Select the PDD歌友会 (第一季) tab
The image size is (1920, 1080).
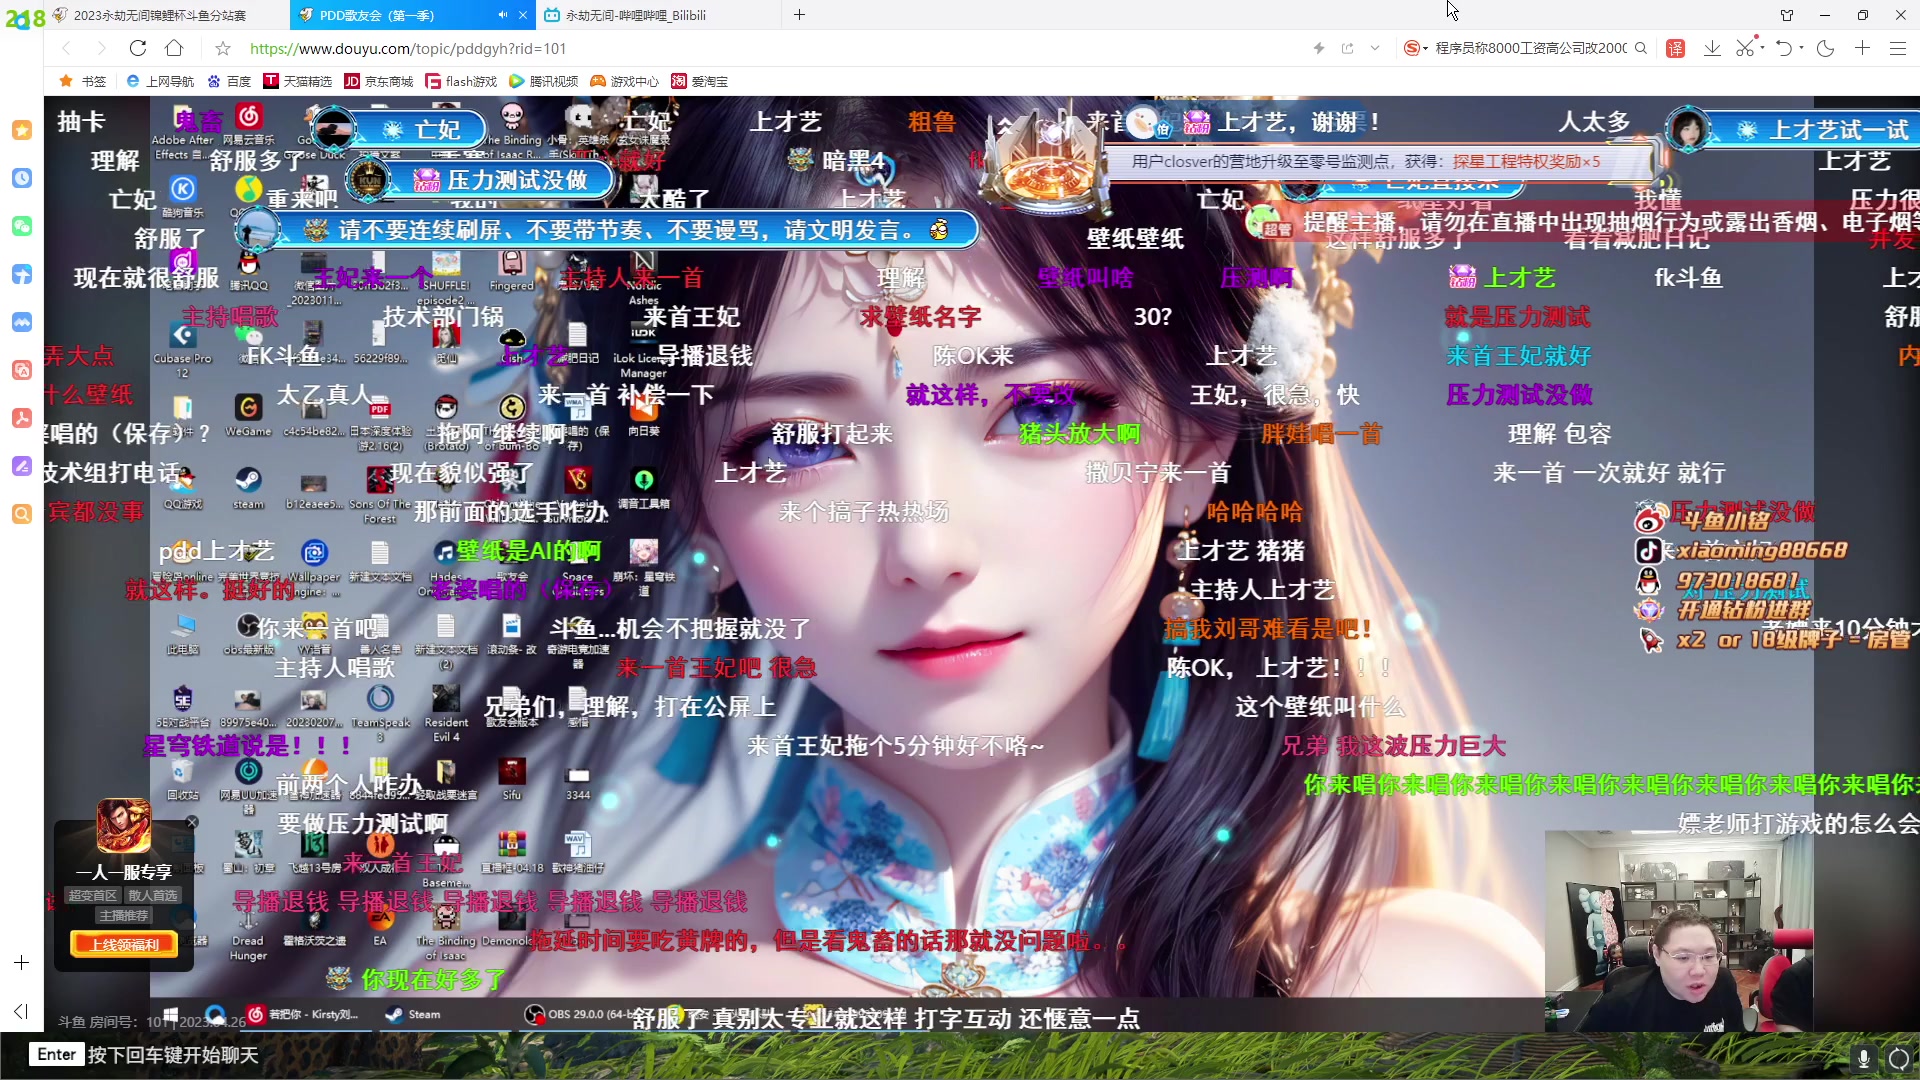click(x=412, y=15)
